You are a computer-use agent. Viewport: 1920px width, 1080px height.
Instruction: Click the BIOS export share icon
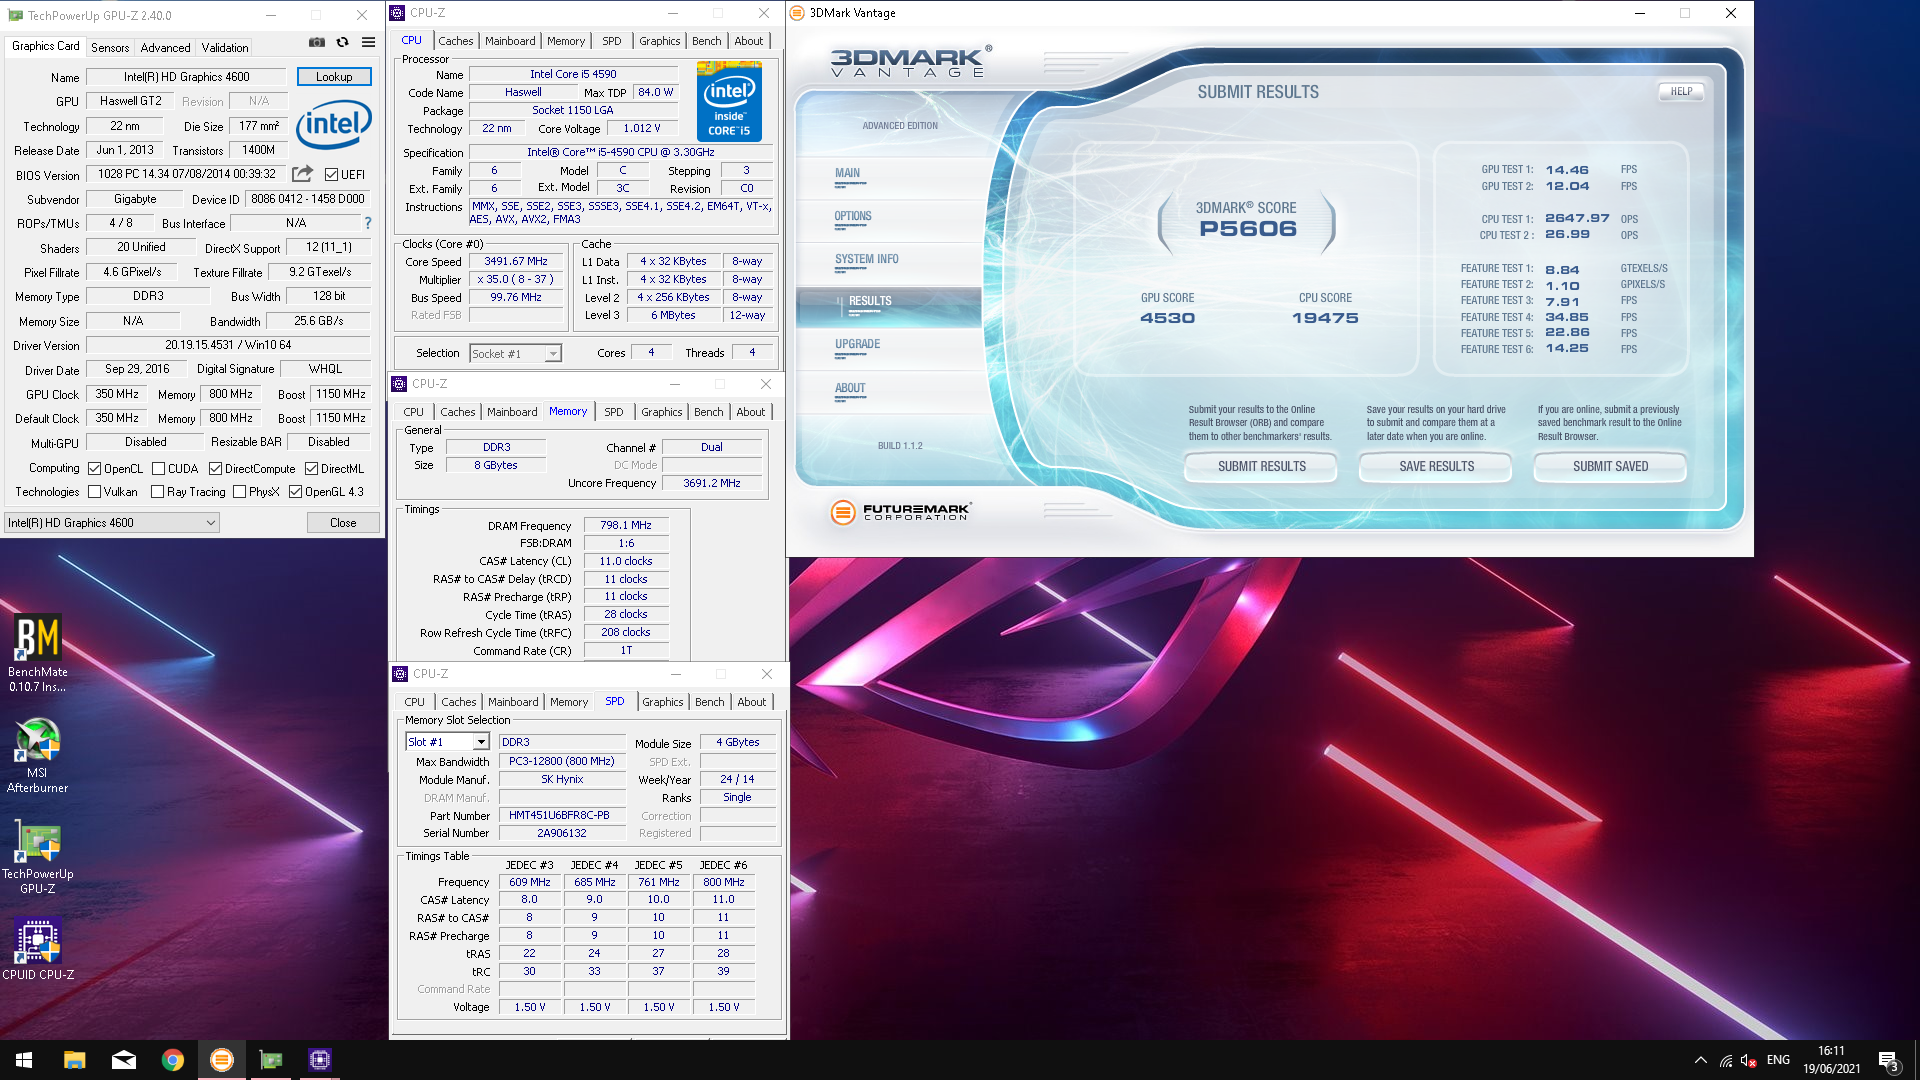point(302,173)
